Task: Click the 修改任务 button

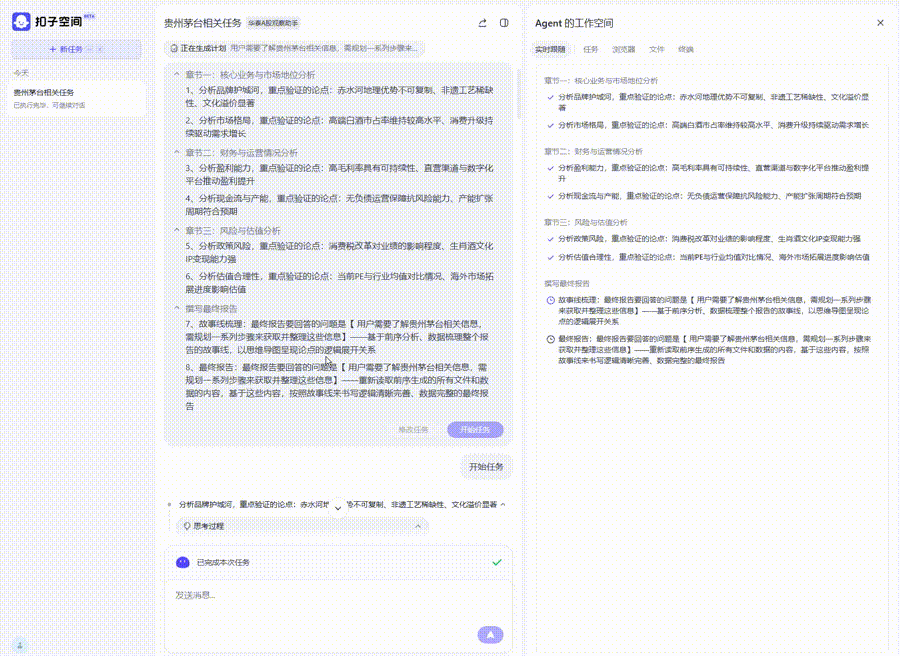Action: (413, 429)
